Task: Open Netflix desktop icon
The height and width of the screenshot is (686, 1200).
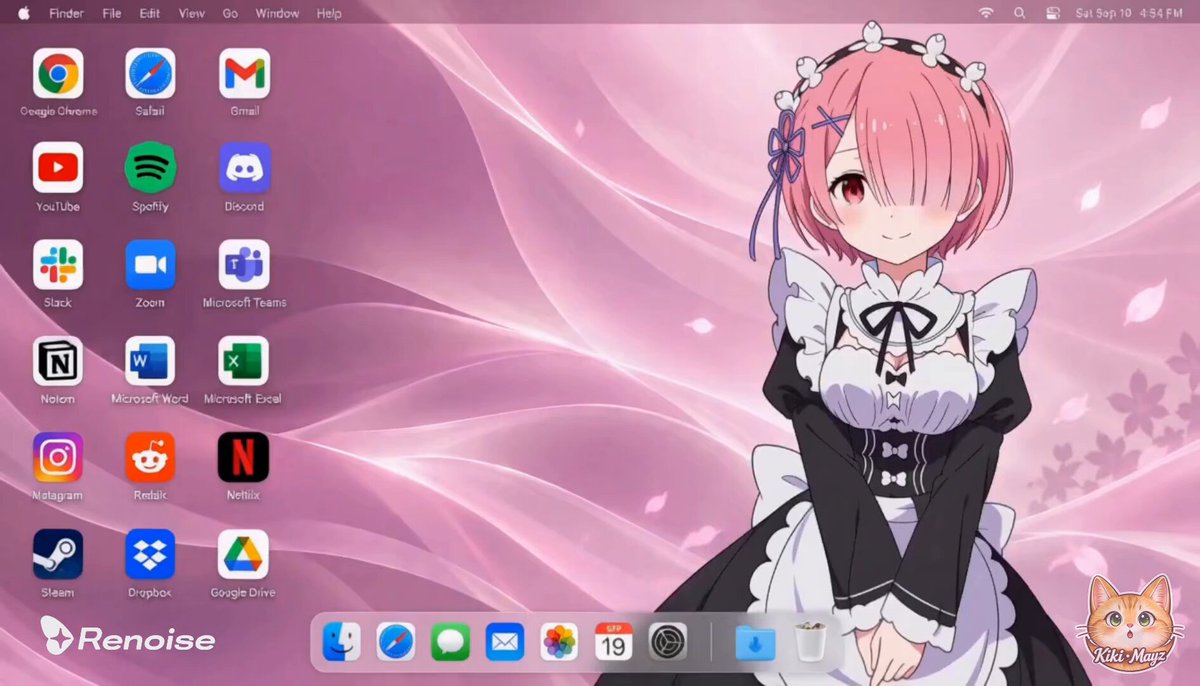Action: [244, 457]
